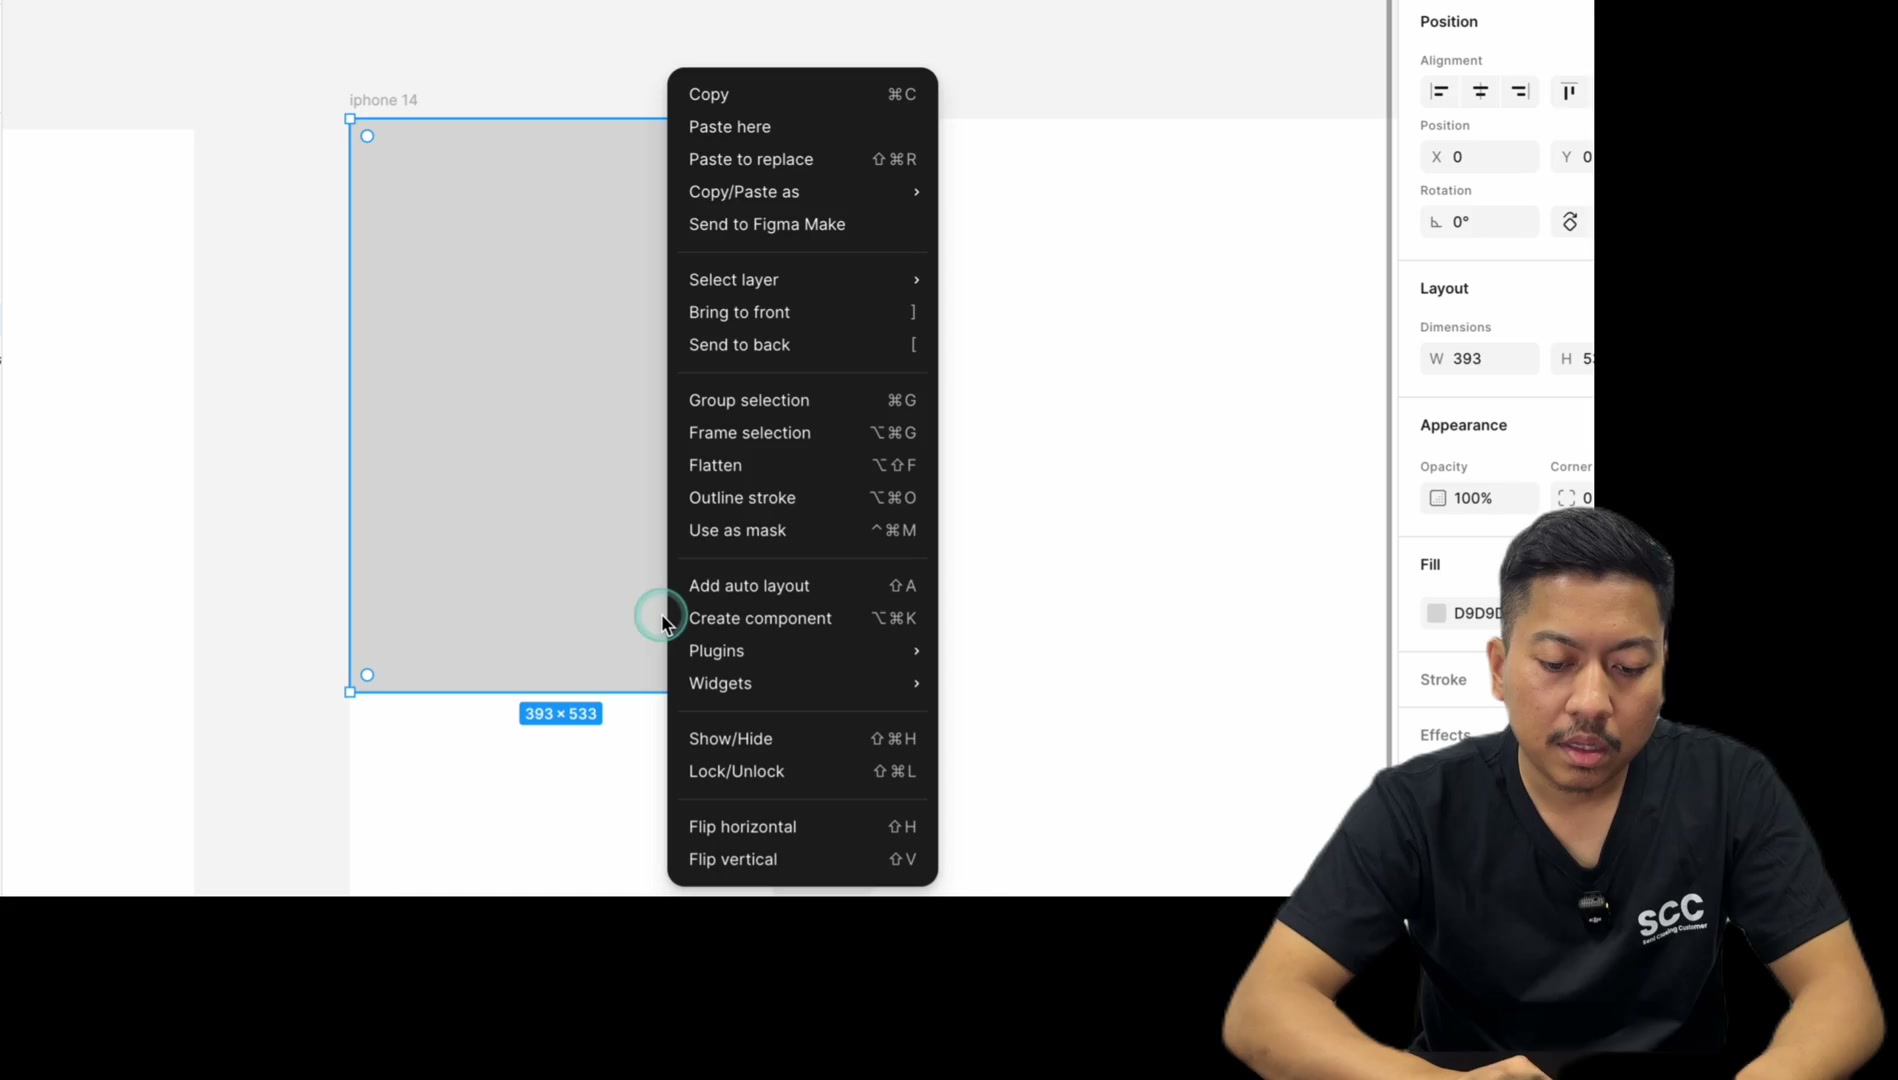This screenshot has height=1080, width=1898.
Task: Choose Flatten from the context menu
Action: click(x=802, y=465)
